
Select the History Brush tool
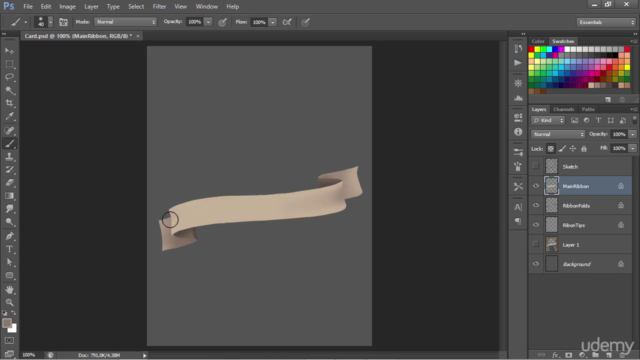point(9,170)
